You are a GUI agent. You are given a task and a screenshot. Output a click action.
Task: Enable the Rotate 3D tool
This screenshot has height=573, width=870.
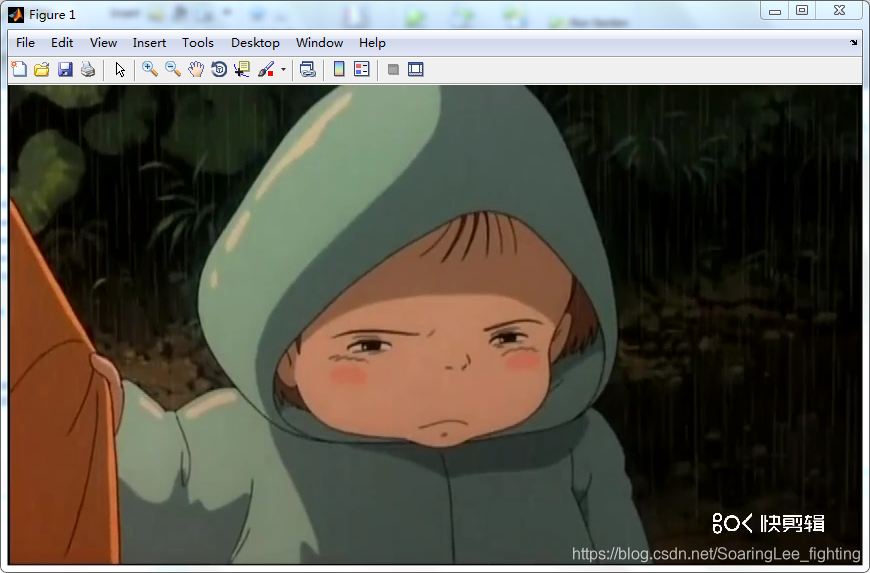pos(219,69)
